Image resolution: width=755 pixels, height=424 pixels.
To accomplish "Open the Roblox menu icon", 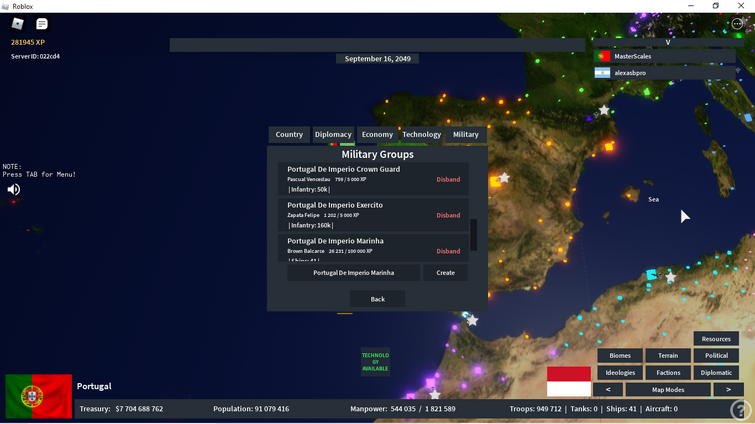I will pyautogui.click(x=18, y=24).
